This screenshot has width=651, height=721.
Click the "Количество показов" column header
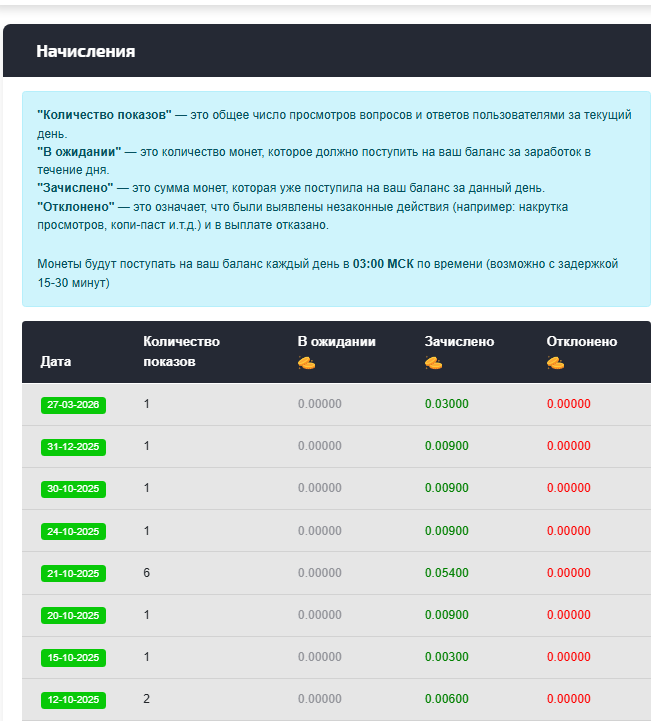click(181, 351)
